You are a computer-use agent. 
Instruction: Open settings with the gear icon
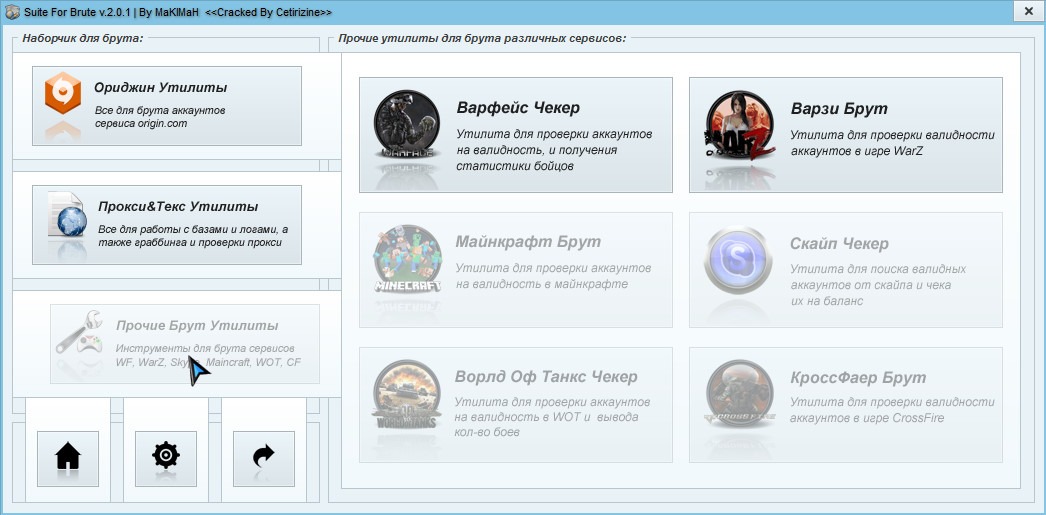(x=165, y=456)
